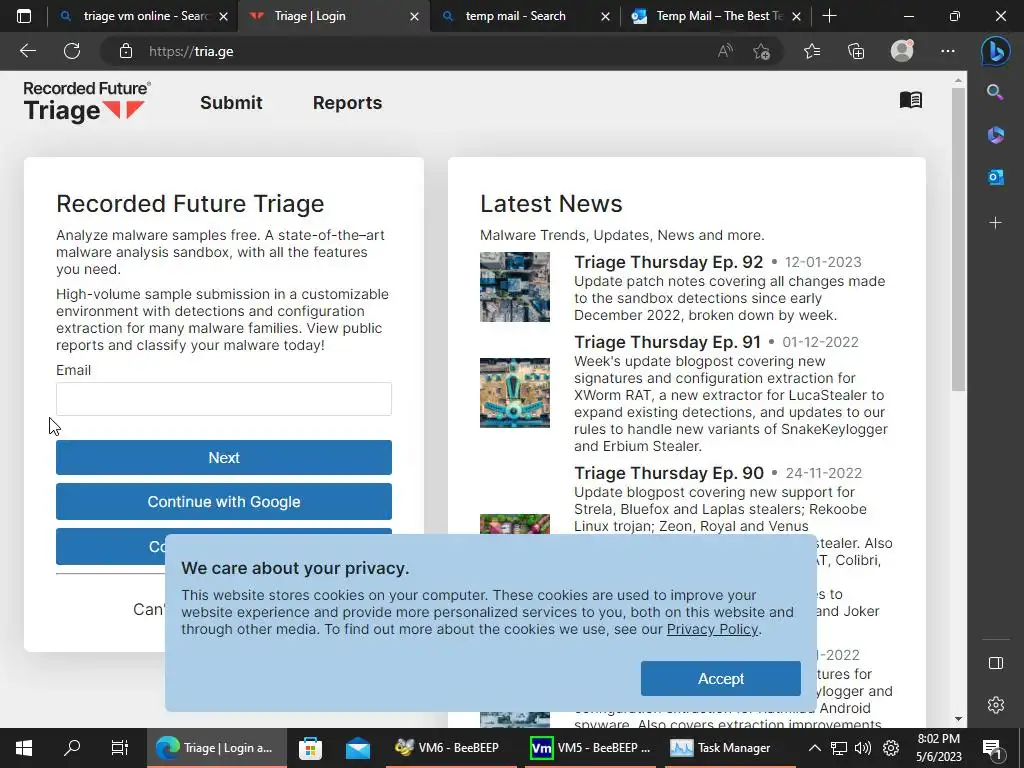Toggle the sidebar hide panel icon
The image size is (1024, 768).
click(995, 663)
